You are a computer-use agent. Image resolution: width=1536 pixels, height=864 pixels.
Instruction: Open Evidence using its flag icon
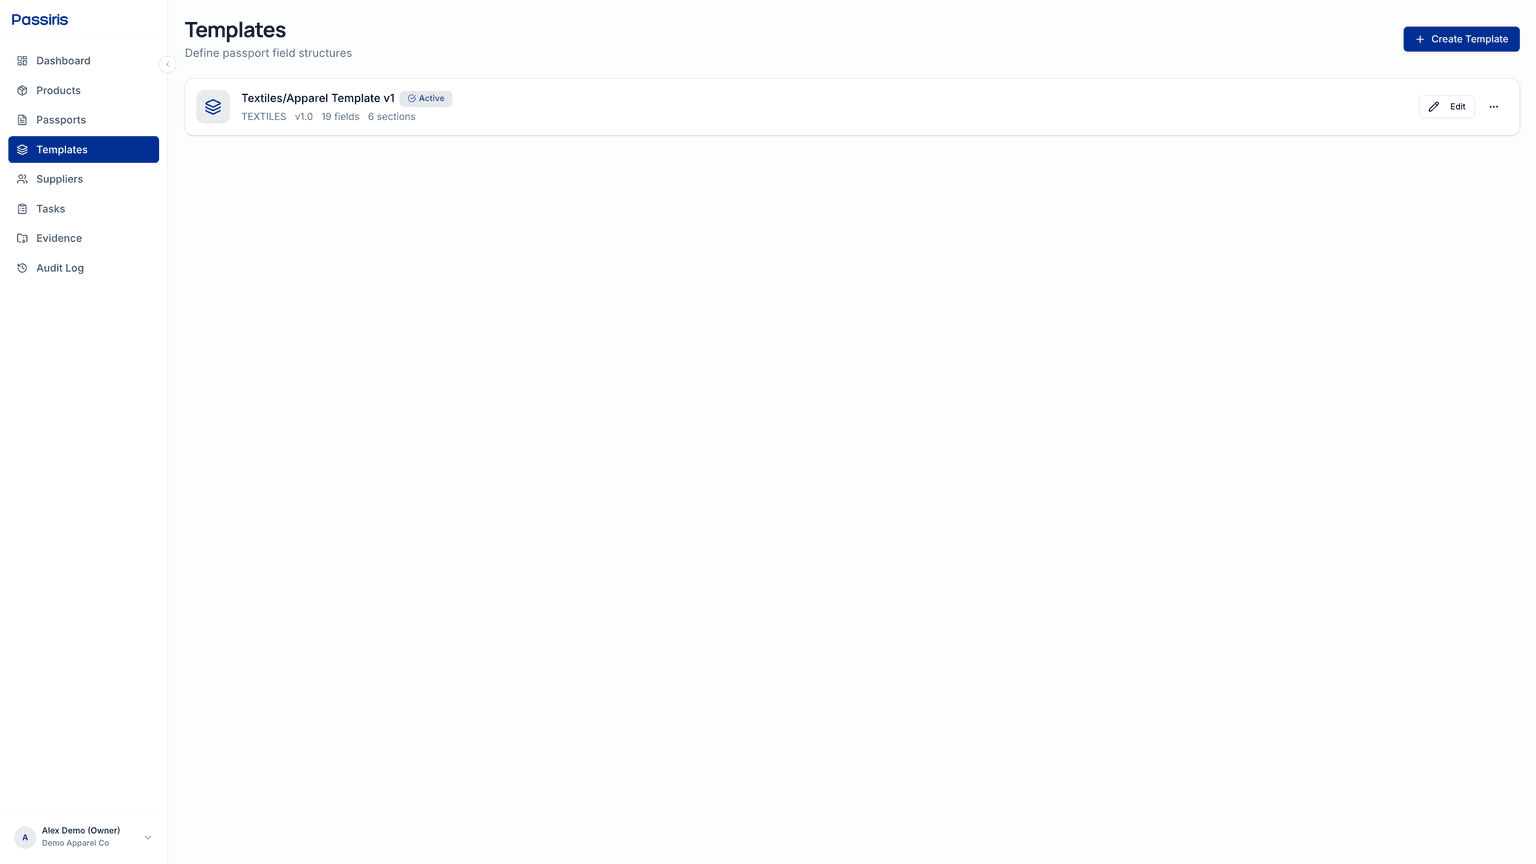(x=21, y=238)
